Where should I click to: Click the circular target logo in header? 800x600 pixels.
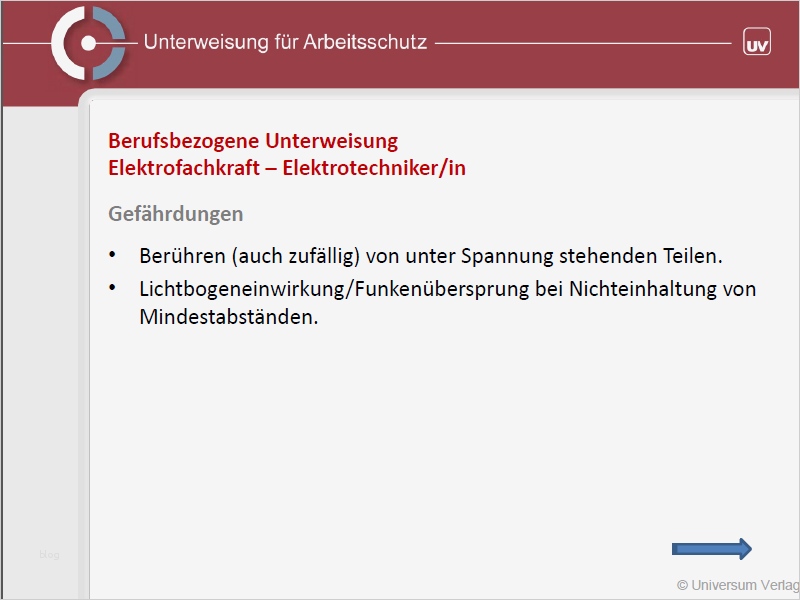point(89,43)
